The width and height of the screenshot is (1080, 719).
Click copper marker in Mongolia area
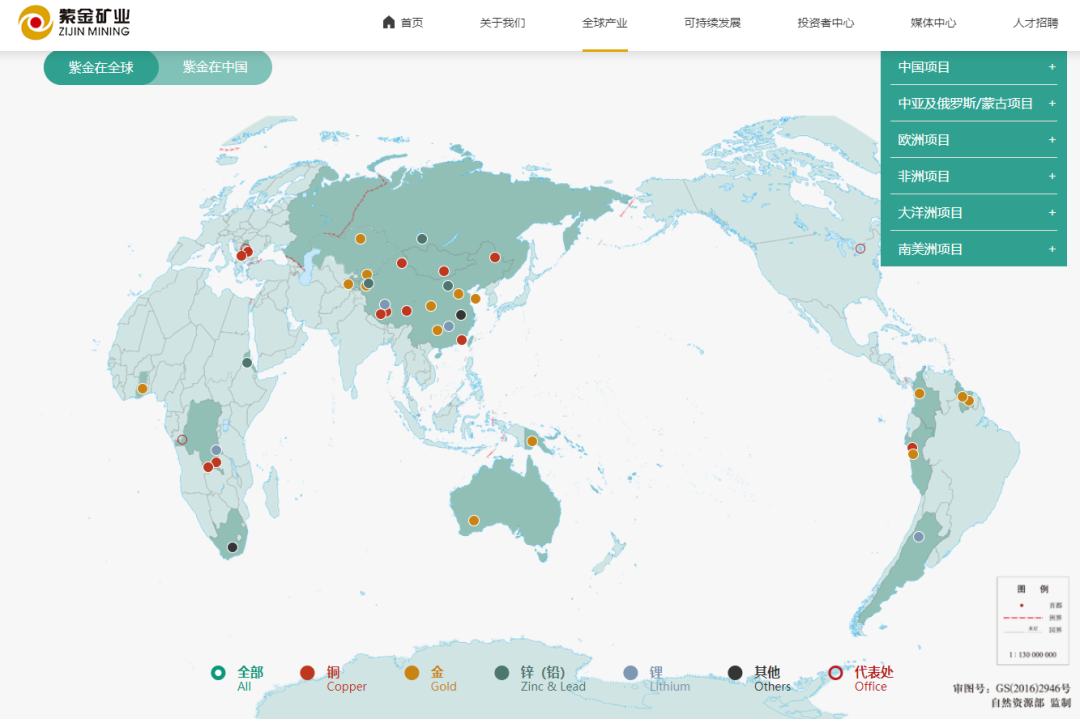tap(444, 271)
